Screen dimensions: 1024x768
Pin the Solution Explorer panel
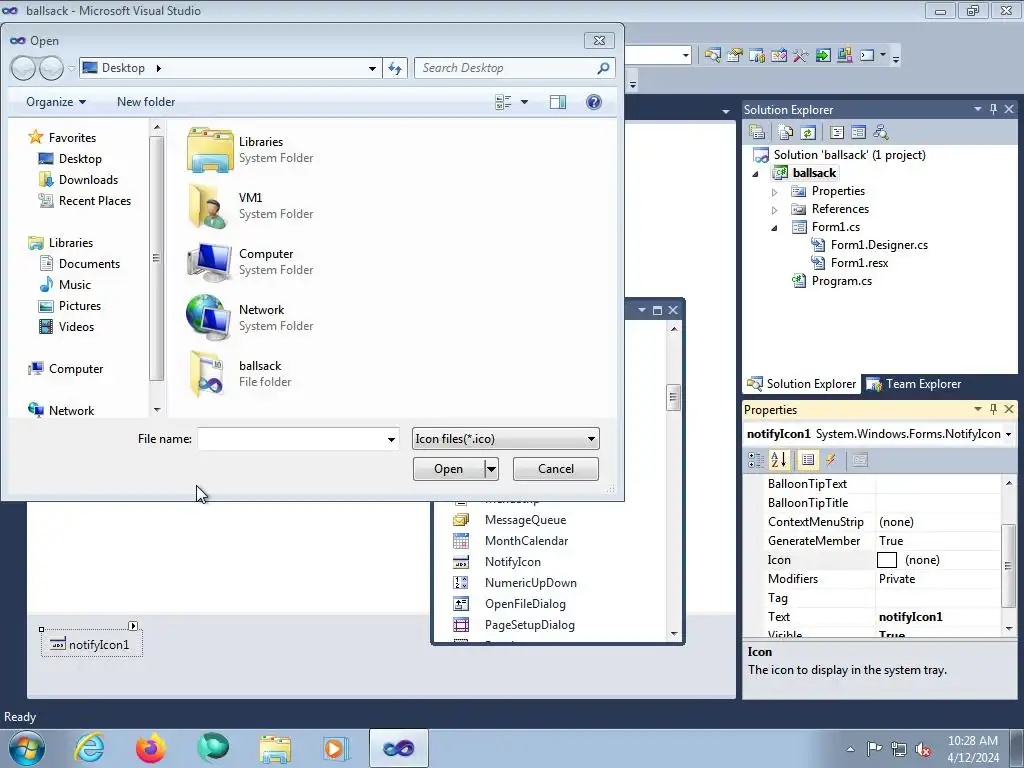(993, 110)
